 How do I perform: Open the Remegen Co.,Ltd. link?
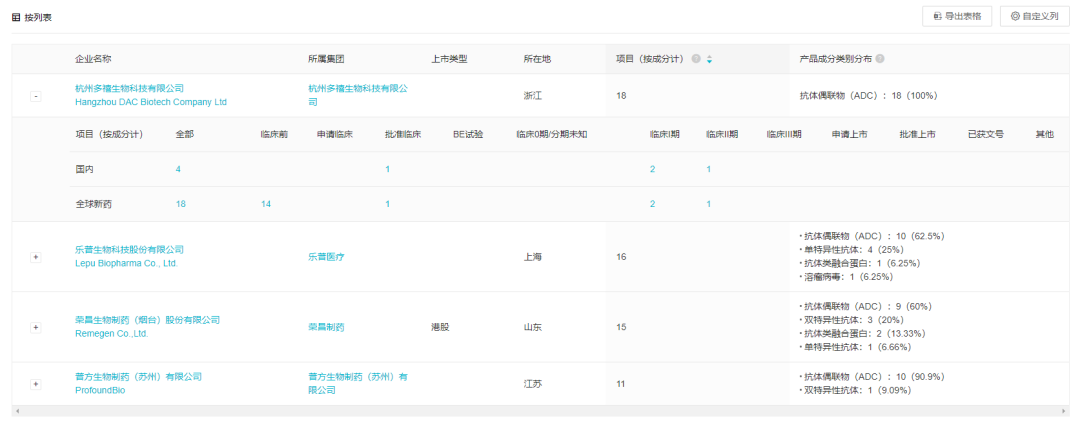112,333
